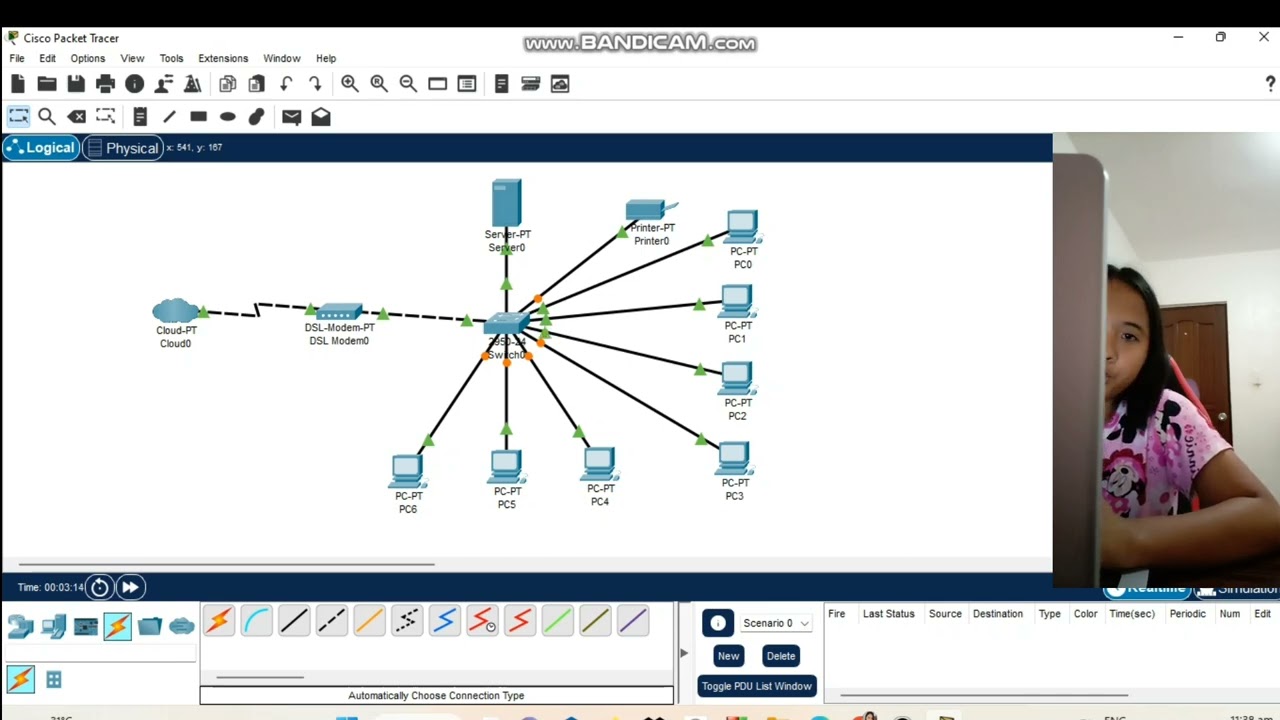This screenshot has height=720, width=1280.
Task: Open a file with the folder icon
Action: pyautogui.click(x=47, y=84)
